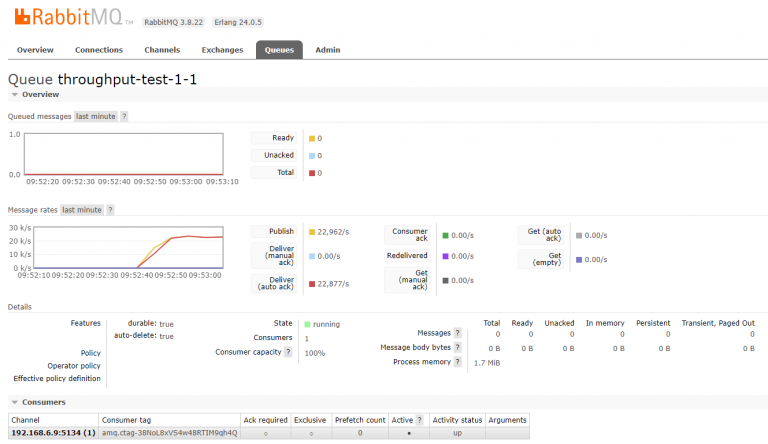Viewport: 768px width, 444px height.
Task: Change Queued messages last minute range
Action: pyautogui.click(x=96, y=117)
